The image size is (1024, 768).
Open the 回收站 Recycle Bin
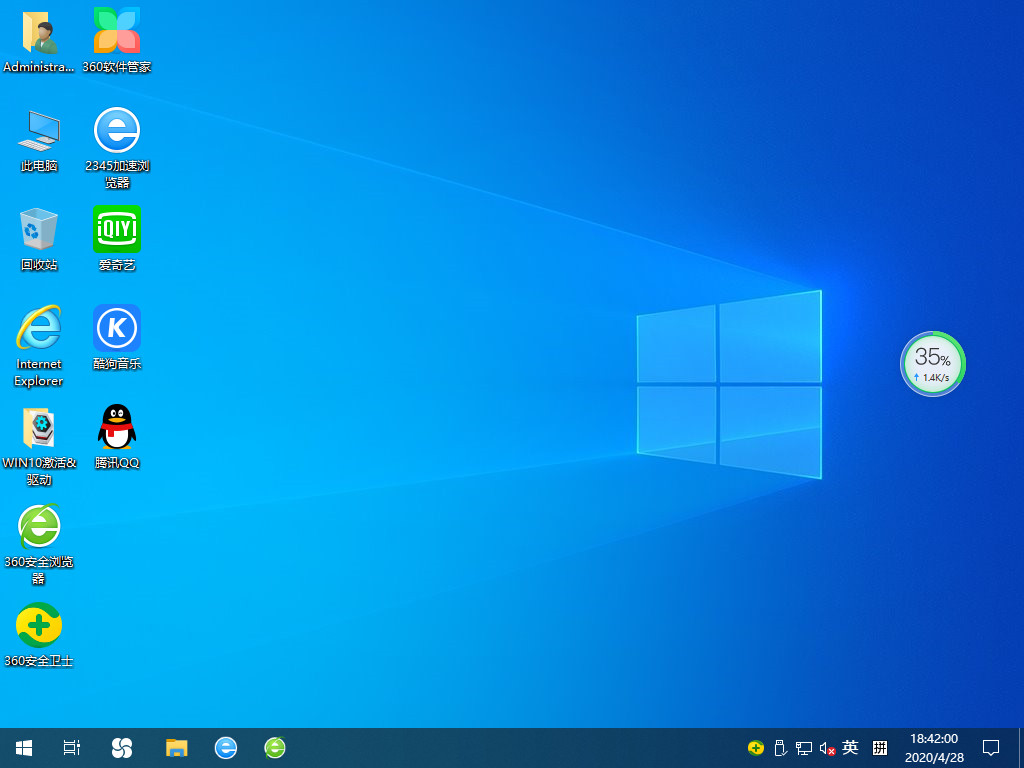pyautogui.click(x=39, y=230)
